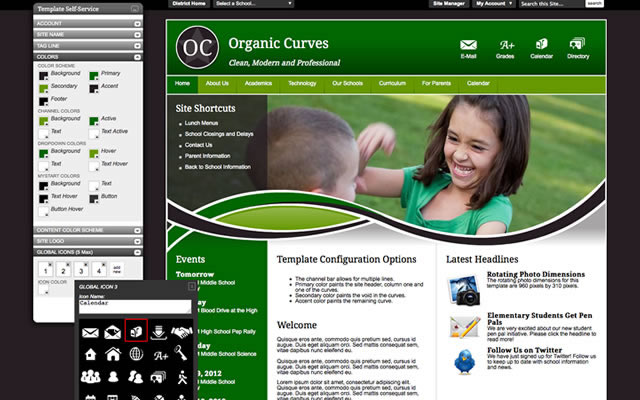Select the globe icon in icon picker
Image resolution: width=640 pixels, height=400 pixels.
click(x=136, y=353)
